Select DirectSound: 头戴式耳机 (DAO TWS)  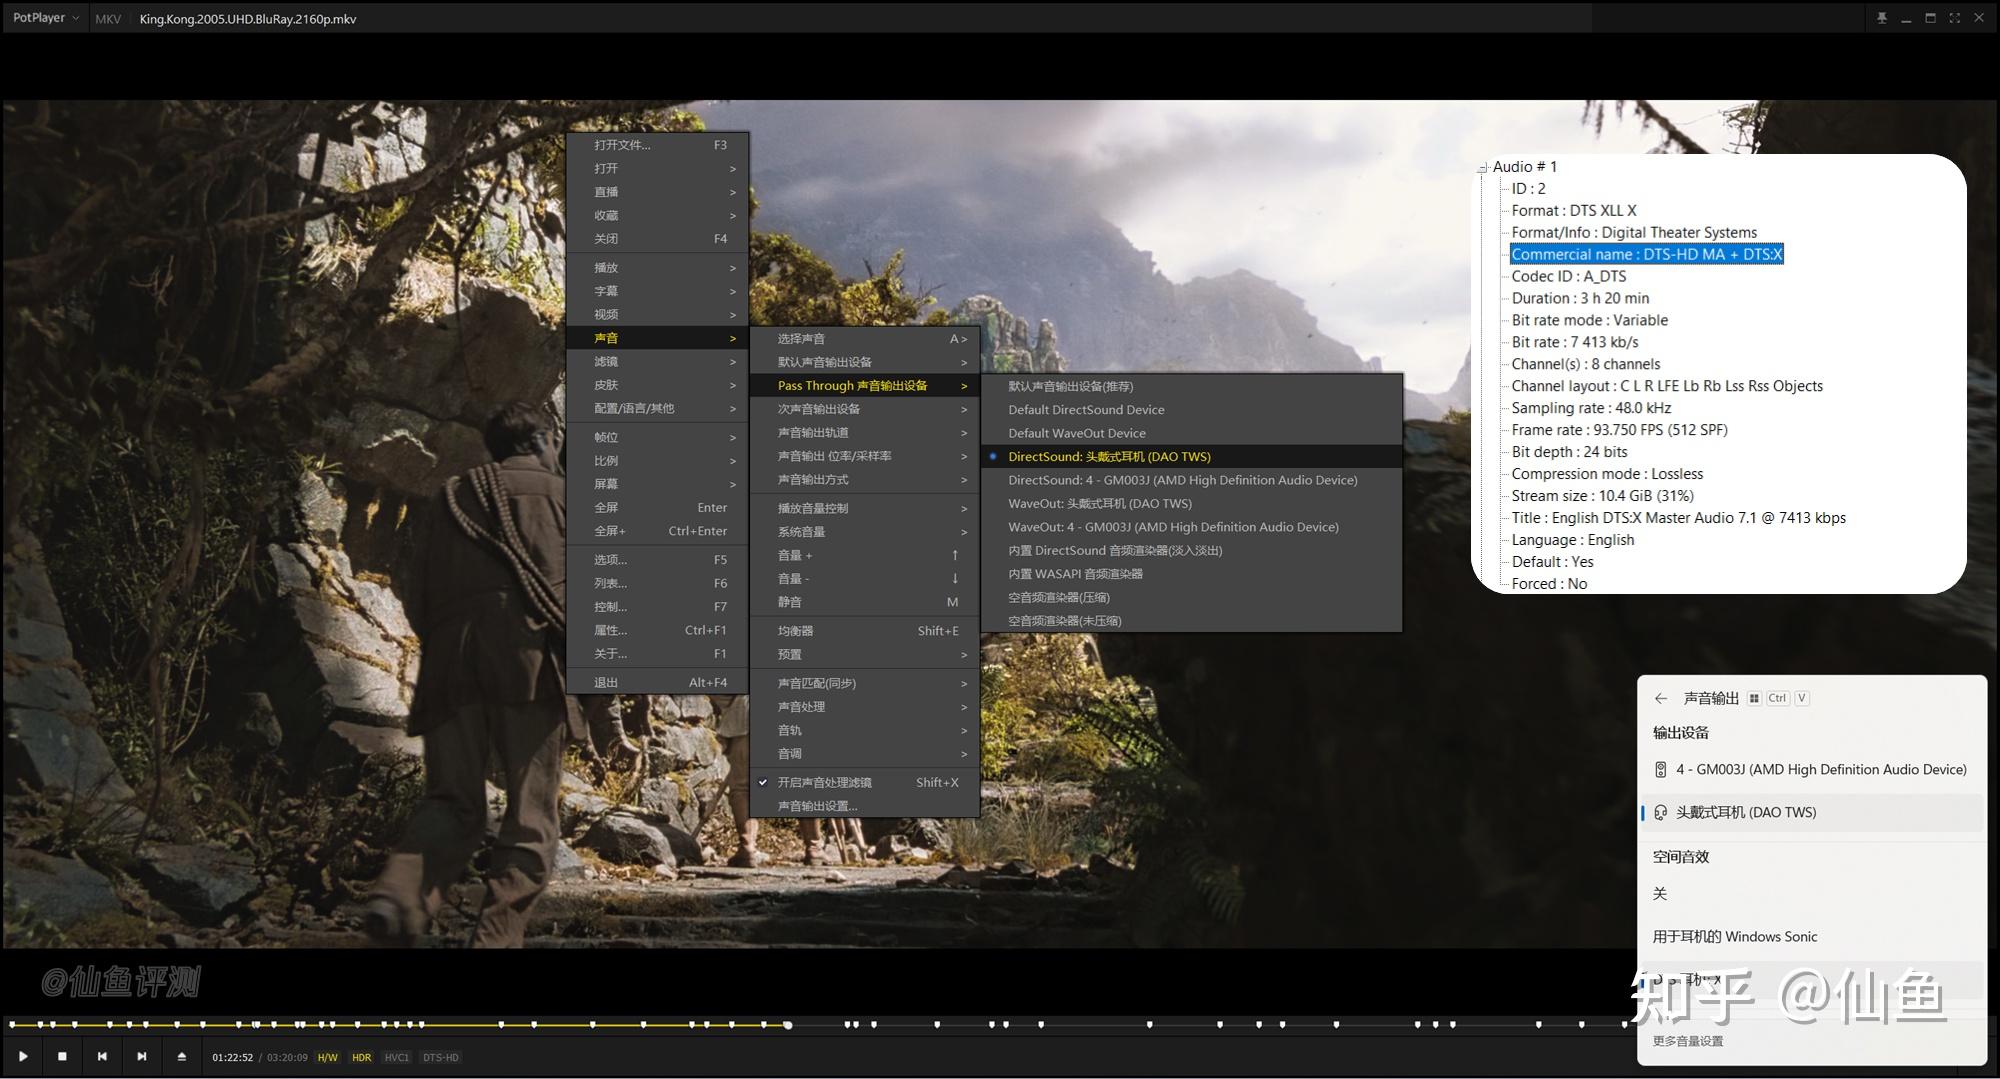tap(1192, 457)
